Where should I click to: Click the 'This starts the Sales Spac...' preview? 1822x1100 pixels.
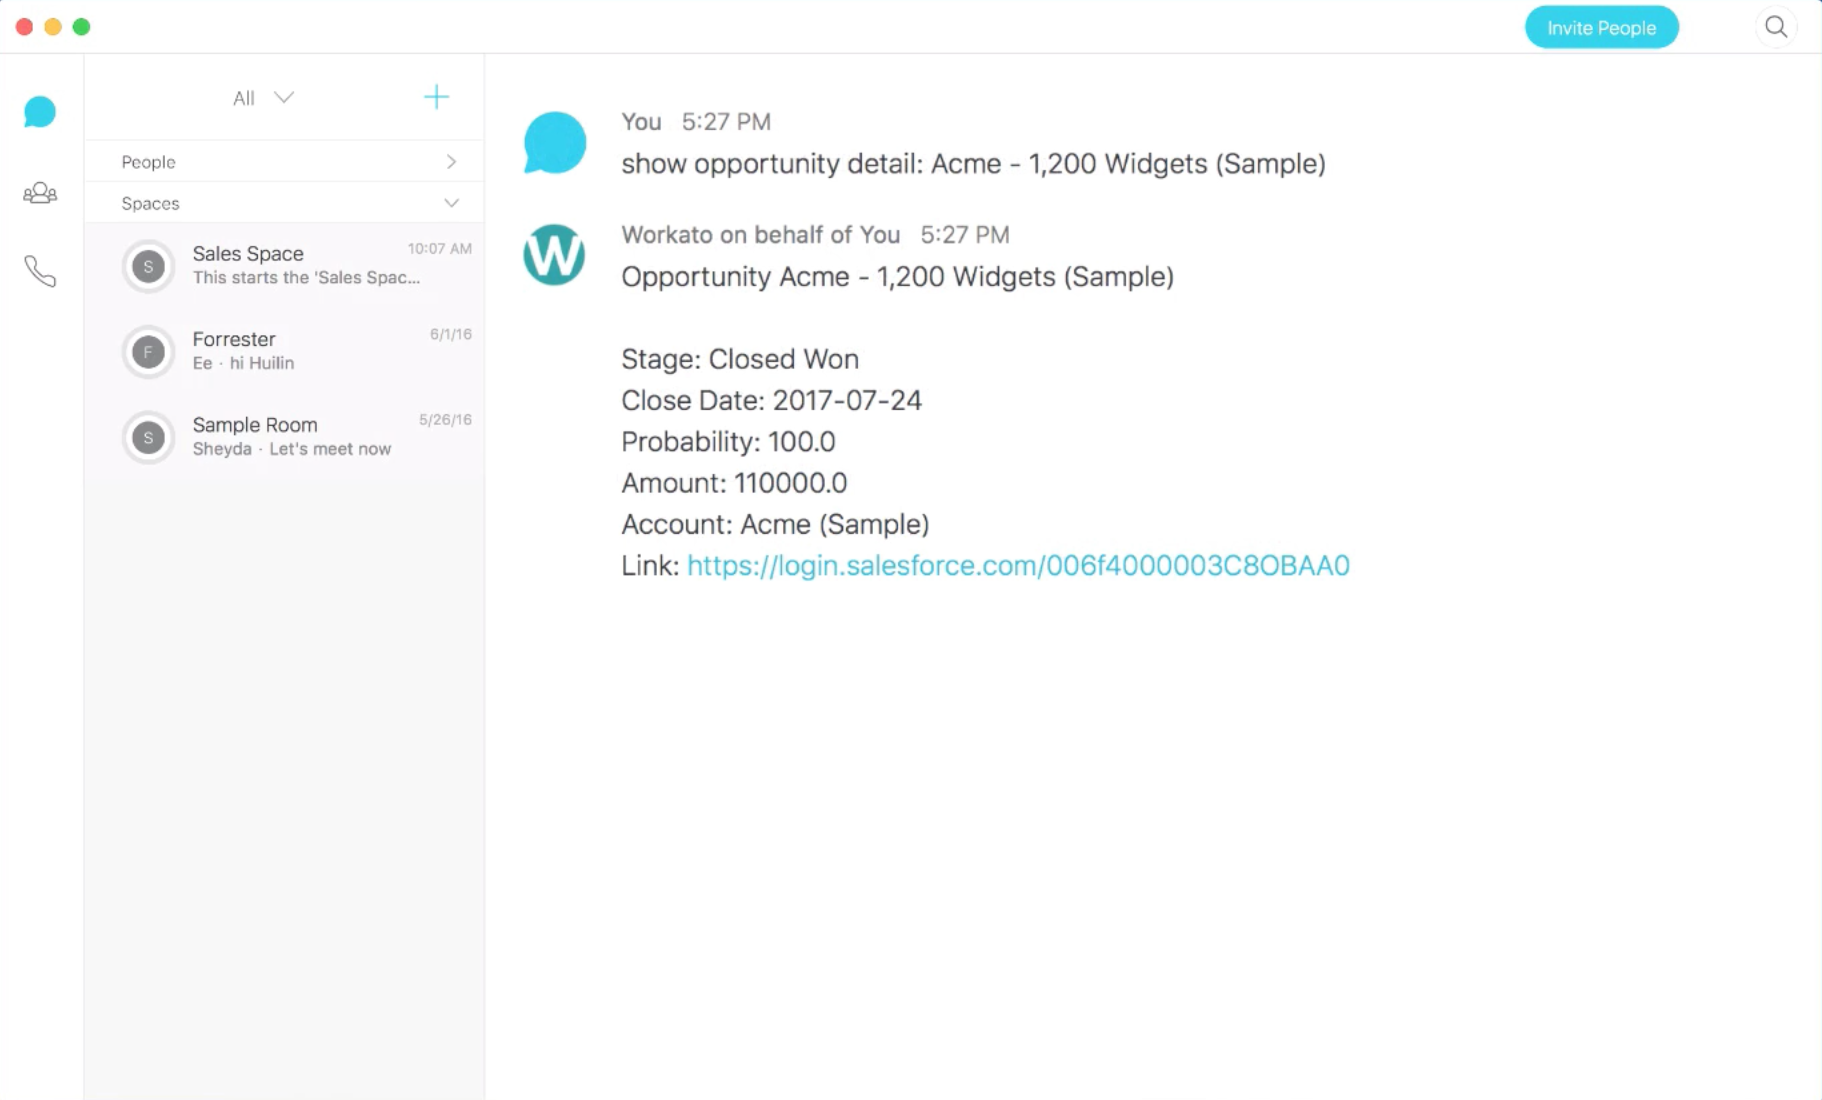pos(306,277)
